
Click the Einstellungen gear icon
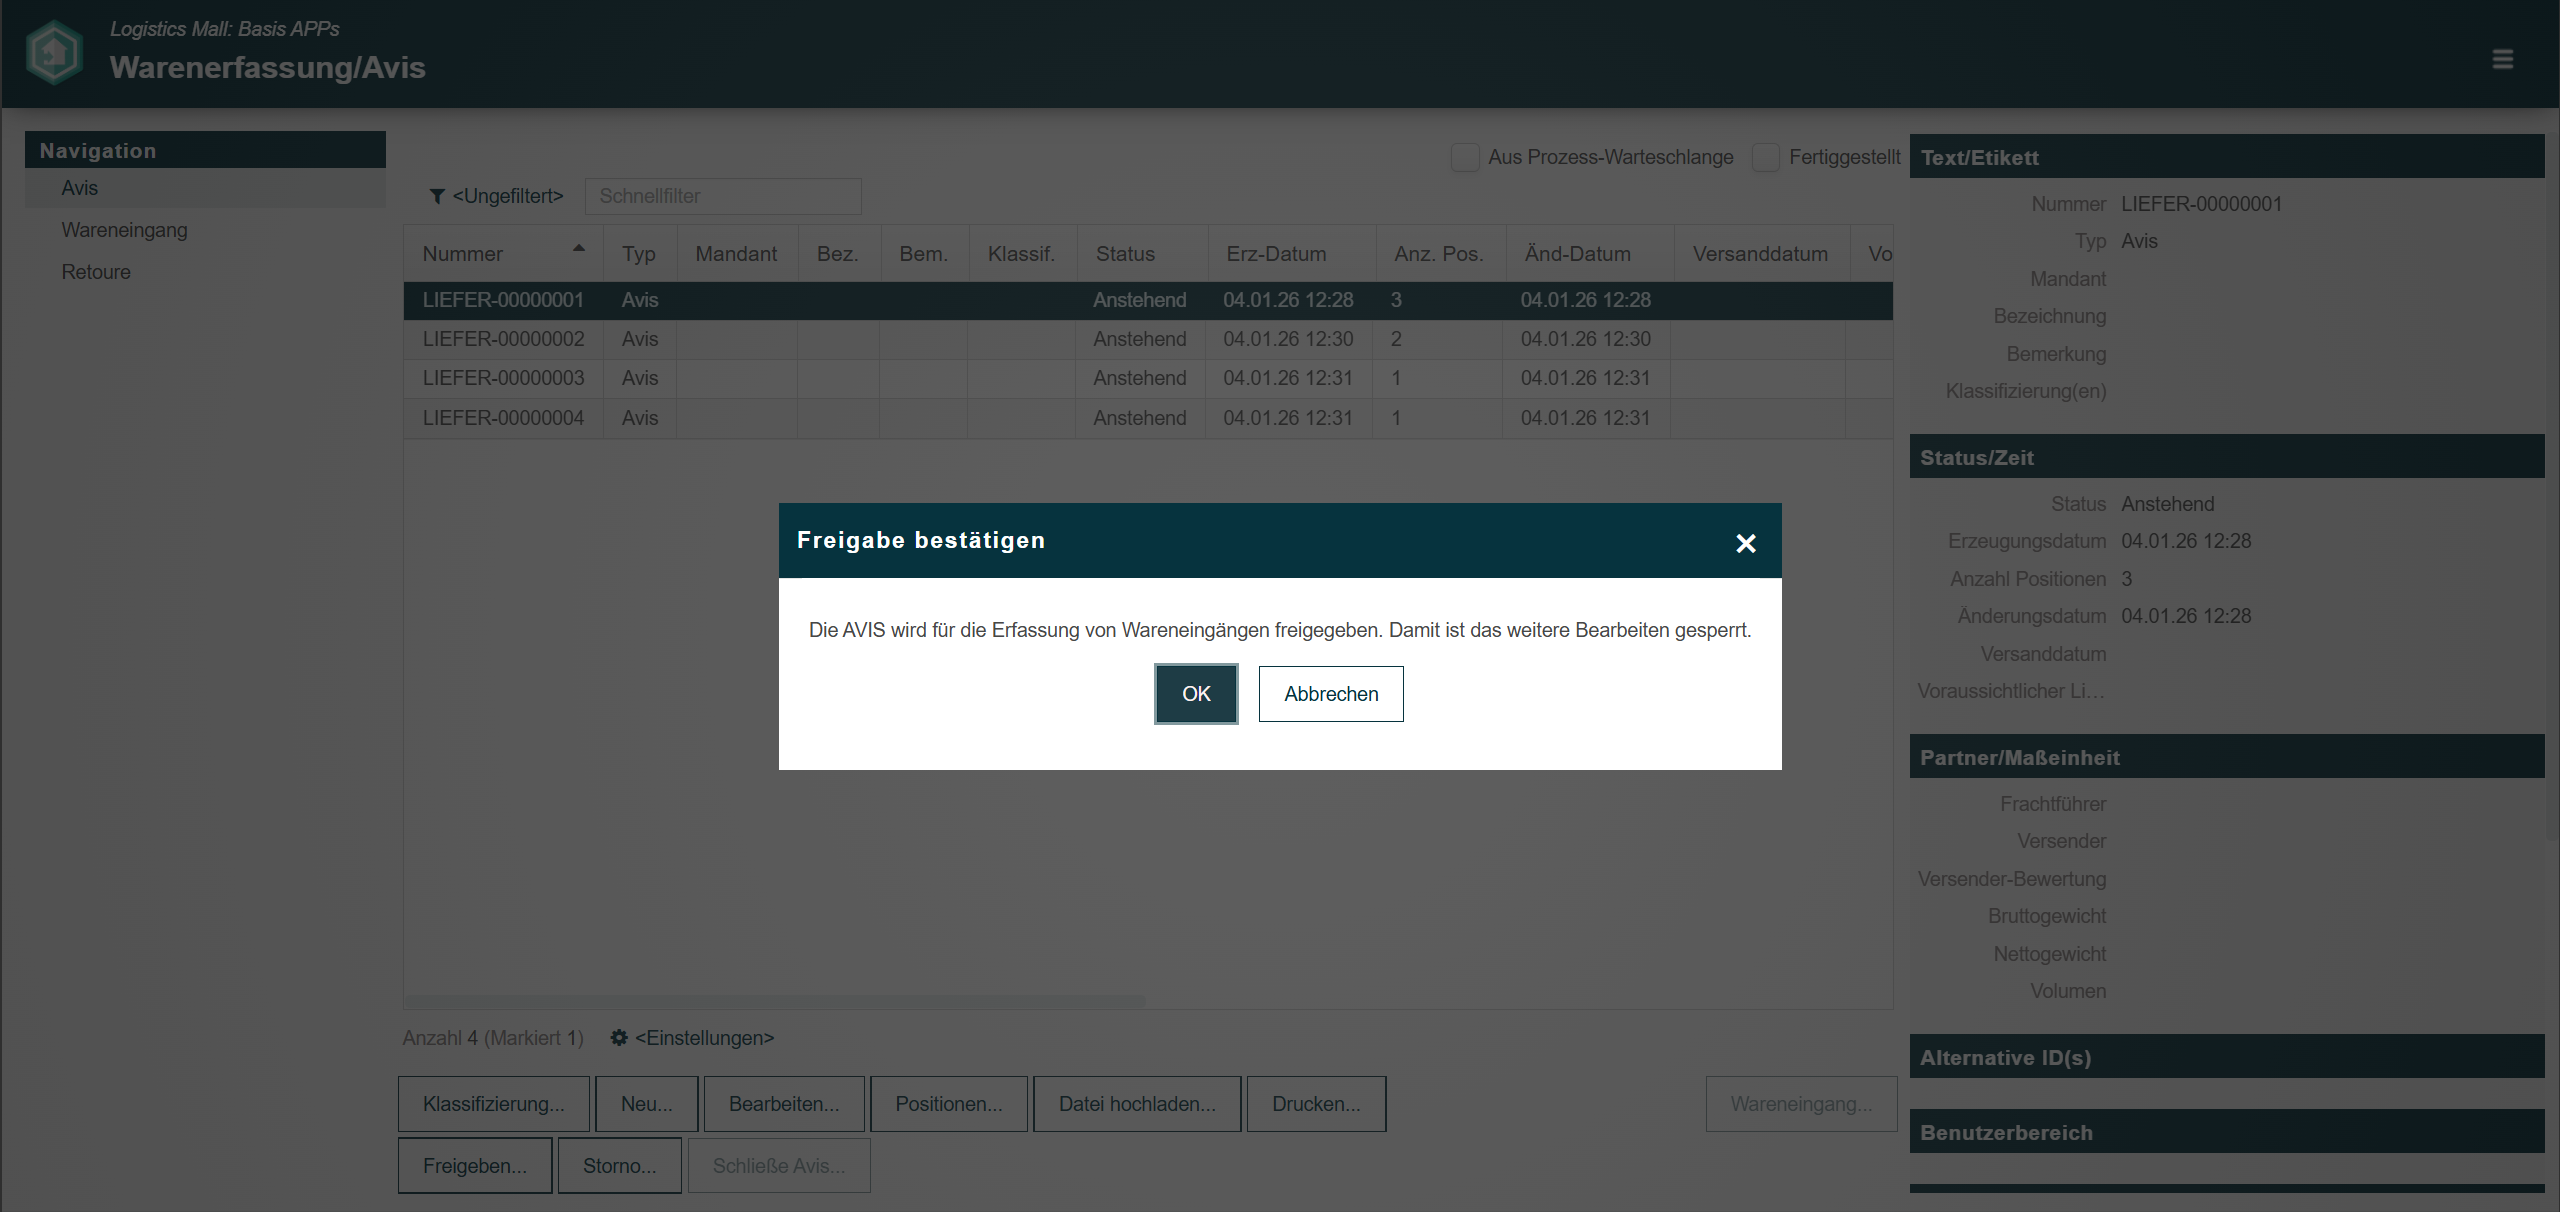[x=619, y=1038]
